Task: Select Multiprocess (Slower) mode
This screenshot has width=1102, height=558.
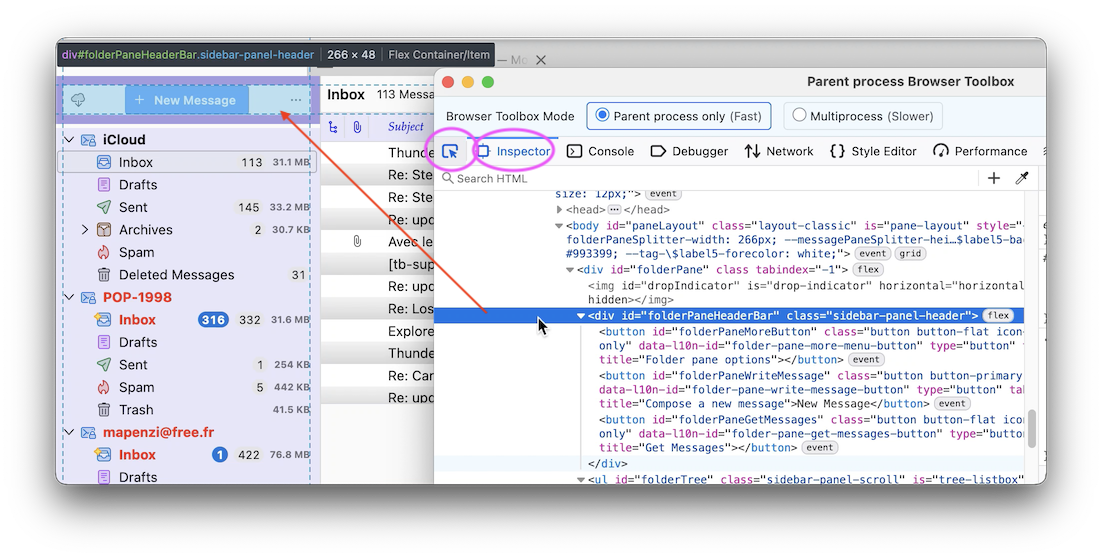Action: click(863, 116)
